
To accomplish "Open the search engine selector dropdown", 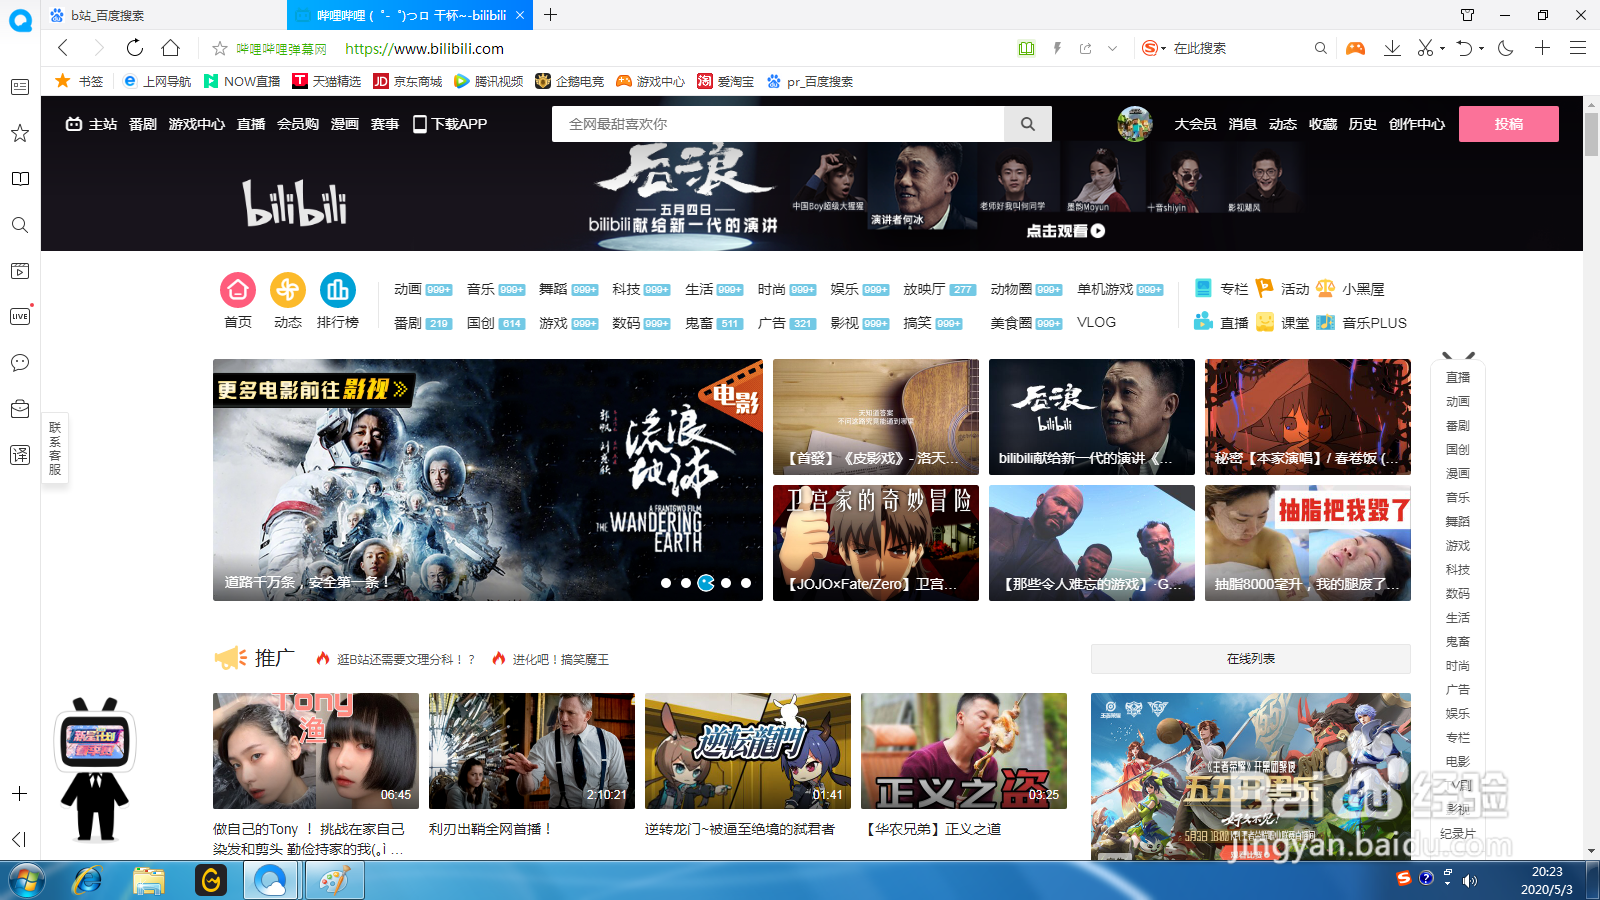I will (x=1154, y=48).
